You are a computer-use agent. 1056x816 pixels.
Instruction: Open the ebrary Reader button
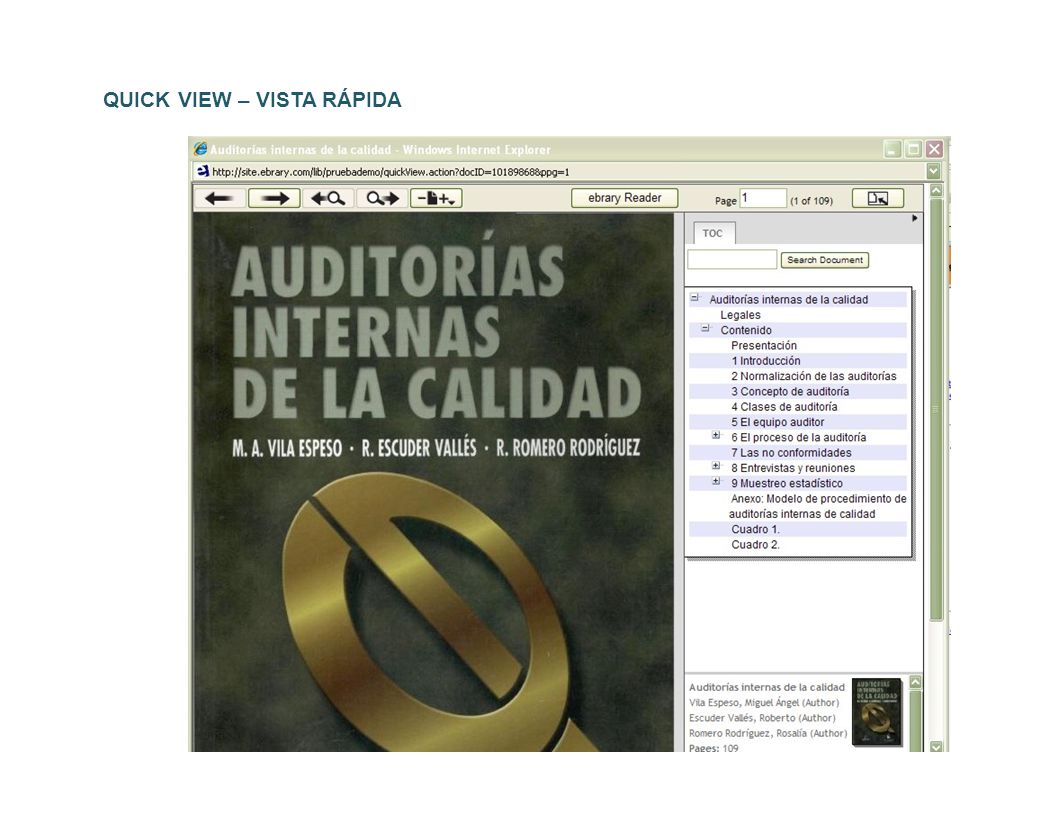point(624,198)
